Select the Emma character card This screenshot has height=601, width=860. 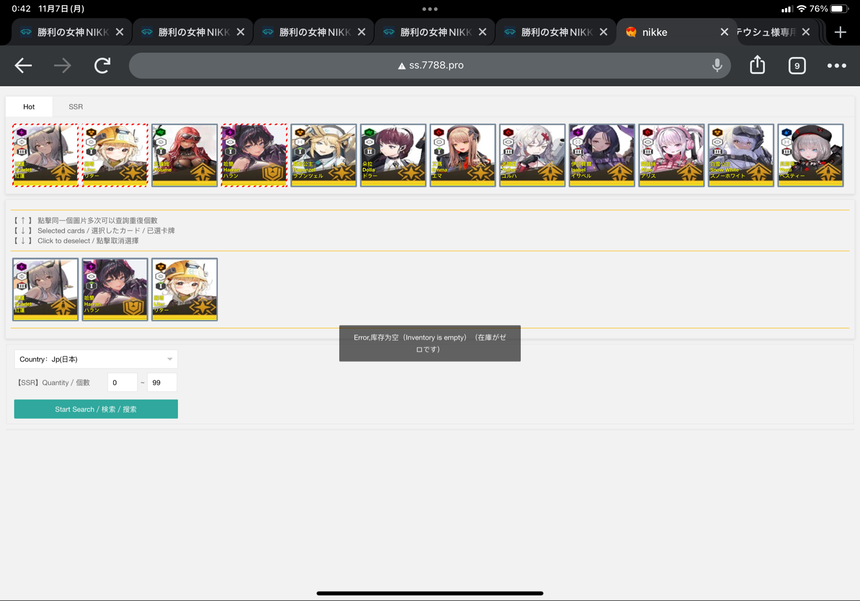(x=463, y=155)
